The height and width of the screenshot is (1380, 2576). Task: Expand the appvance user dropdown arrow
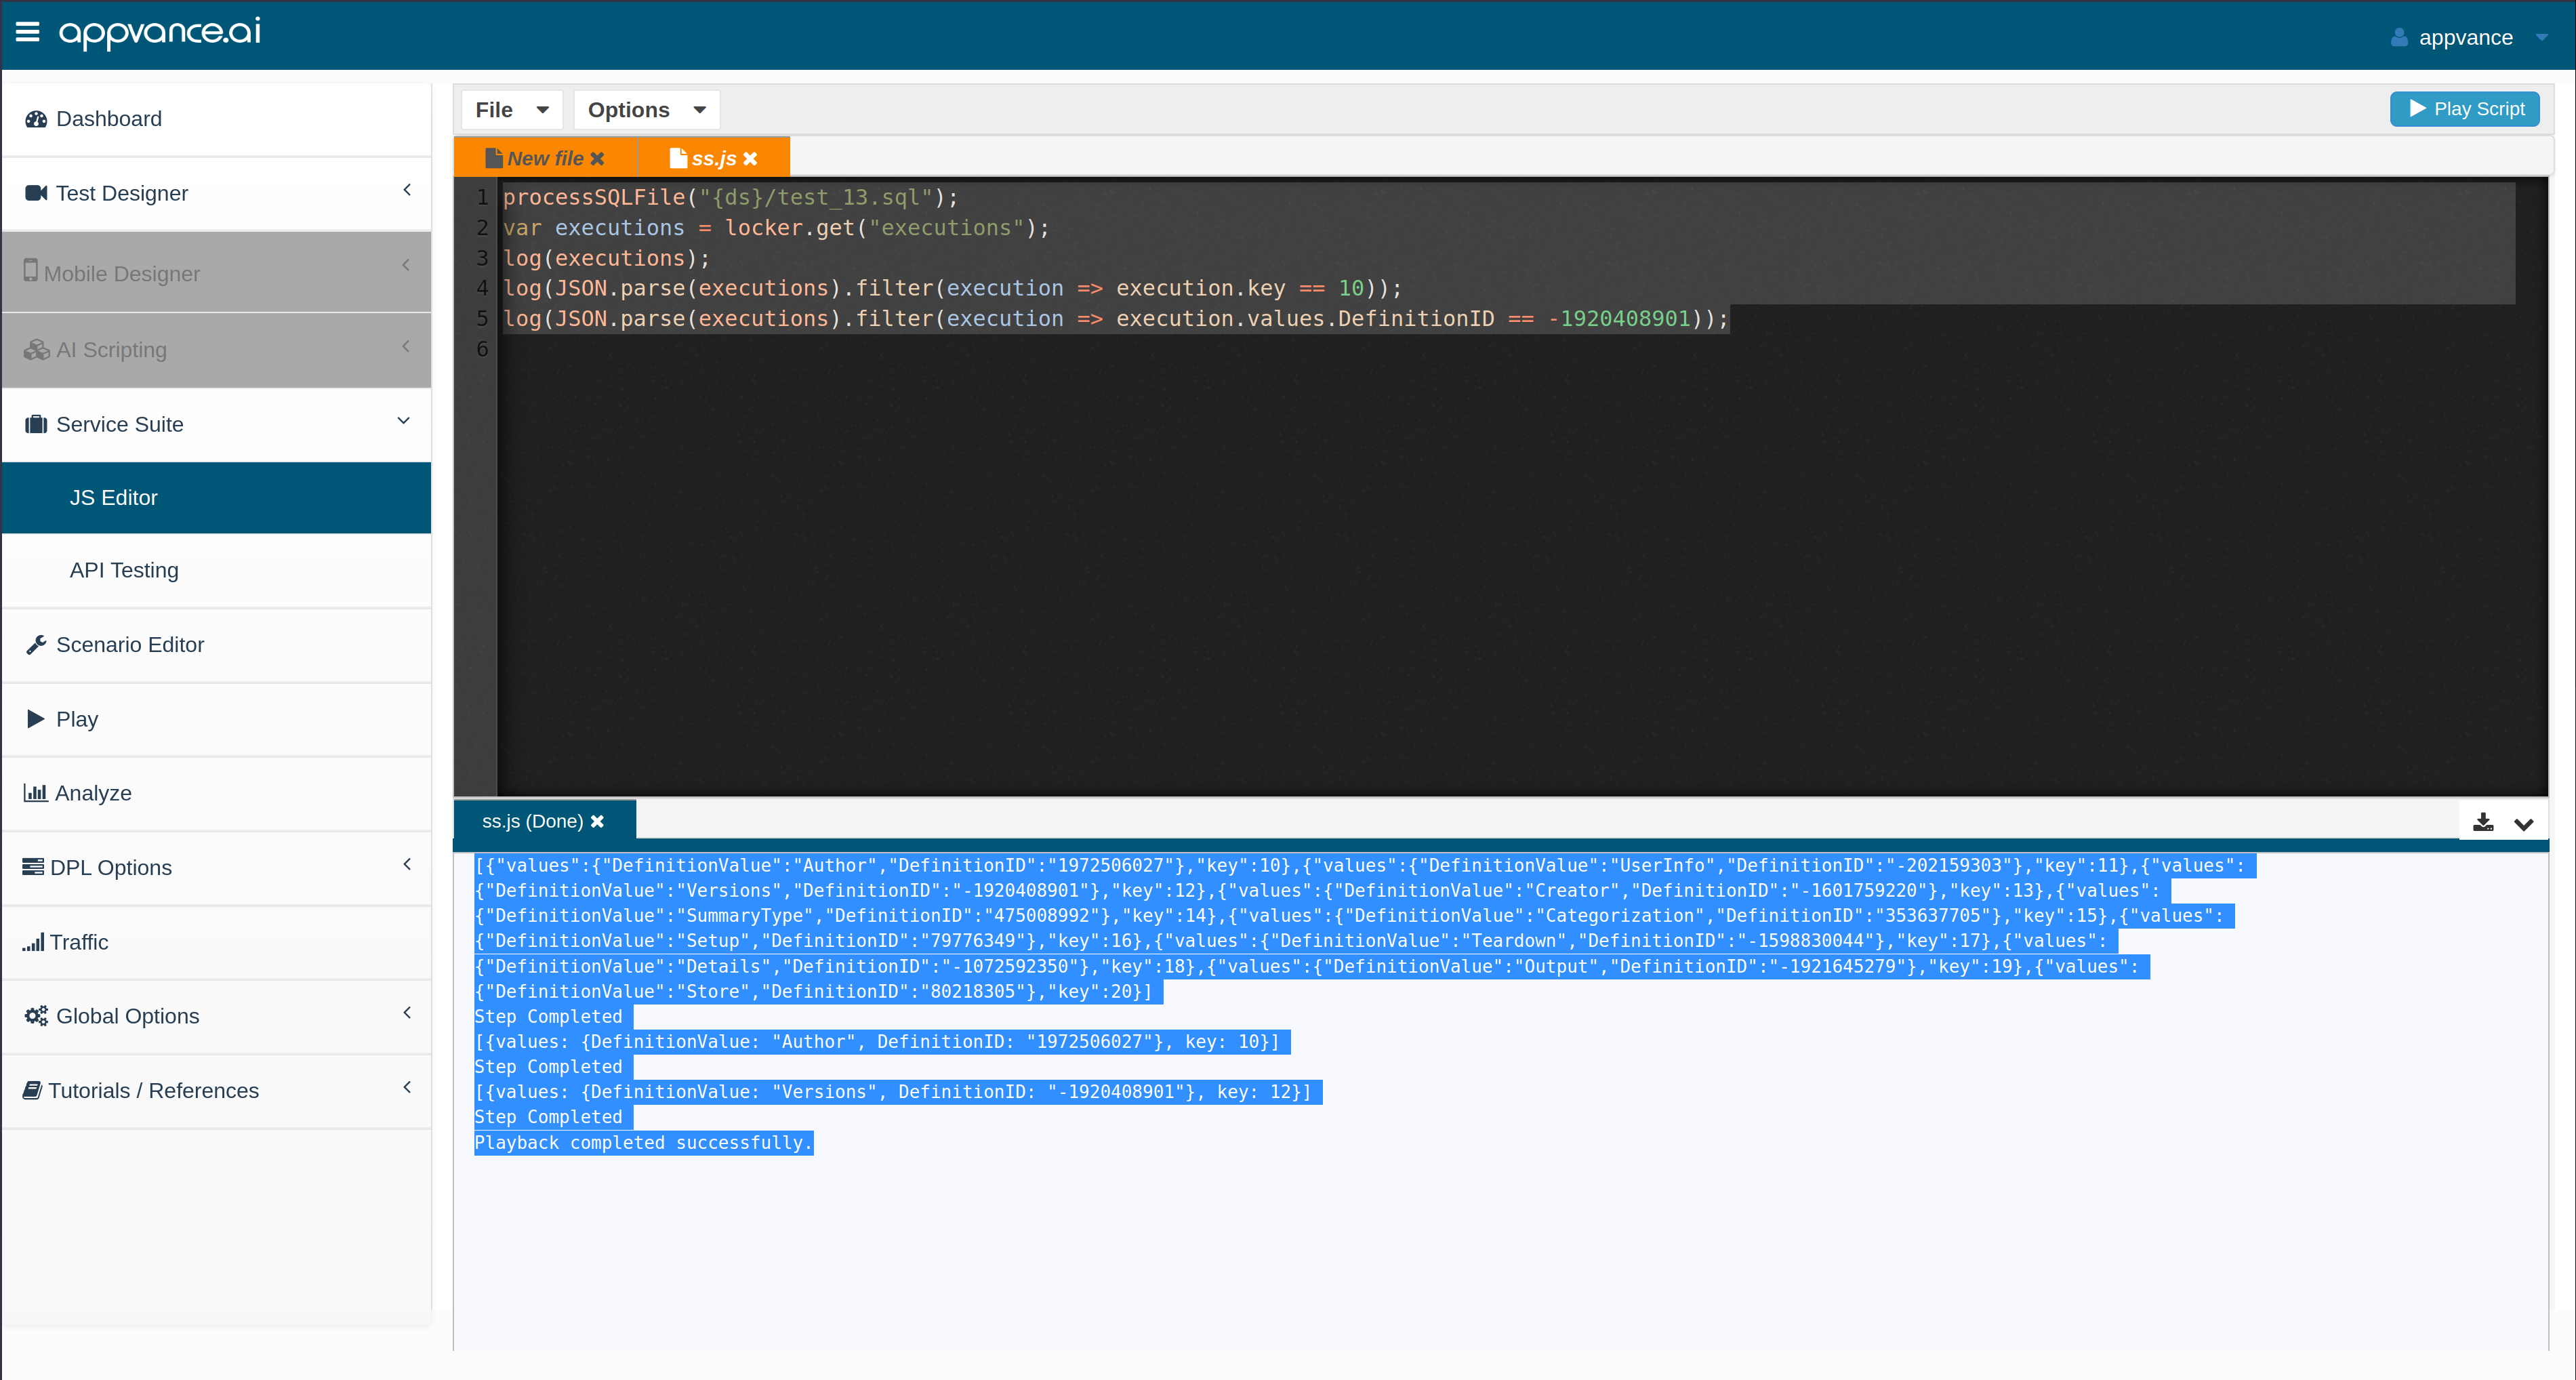pos(2541,38)
